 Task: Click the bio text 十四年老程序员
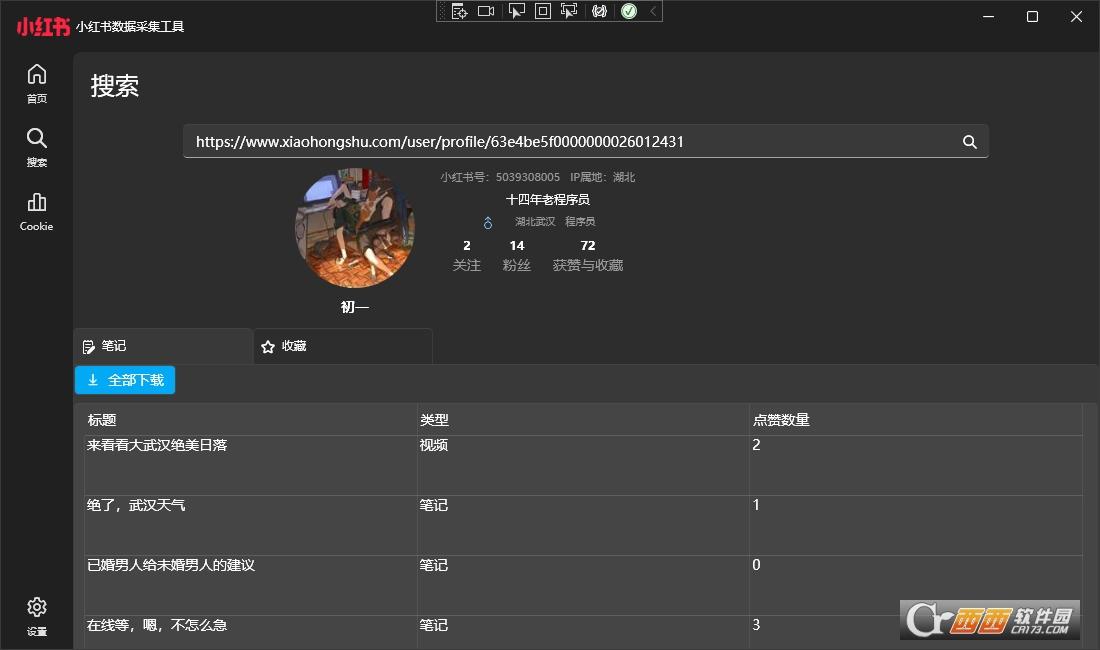point(548,200)
